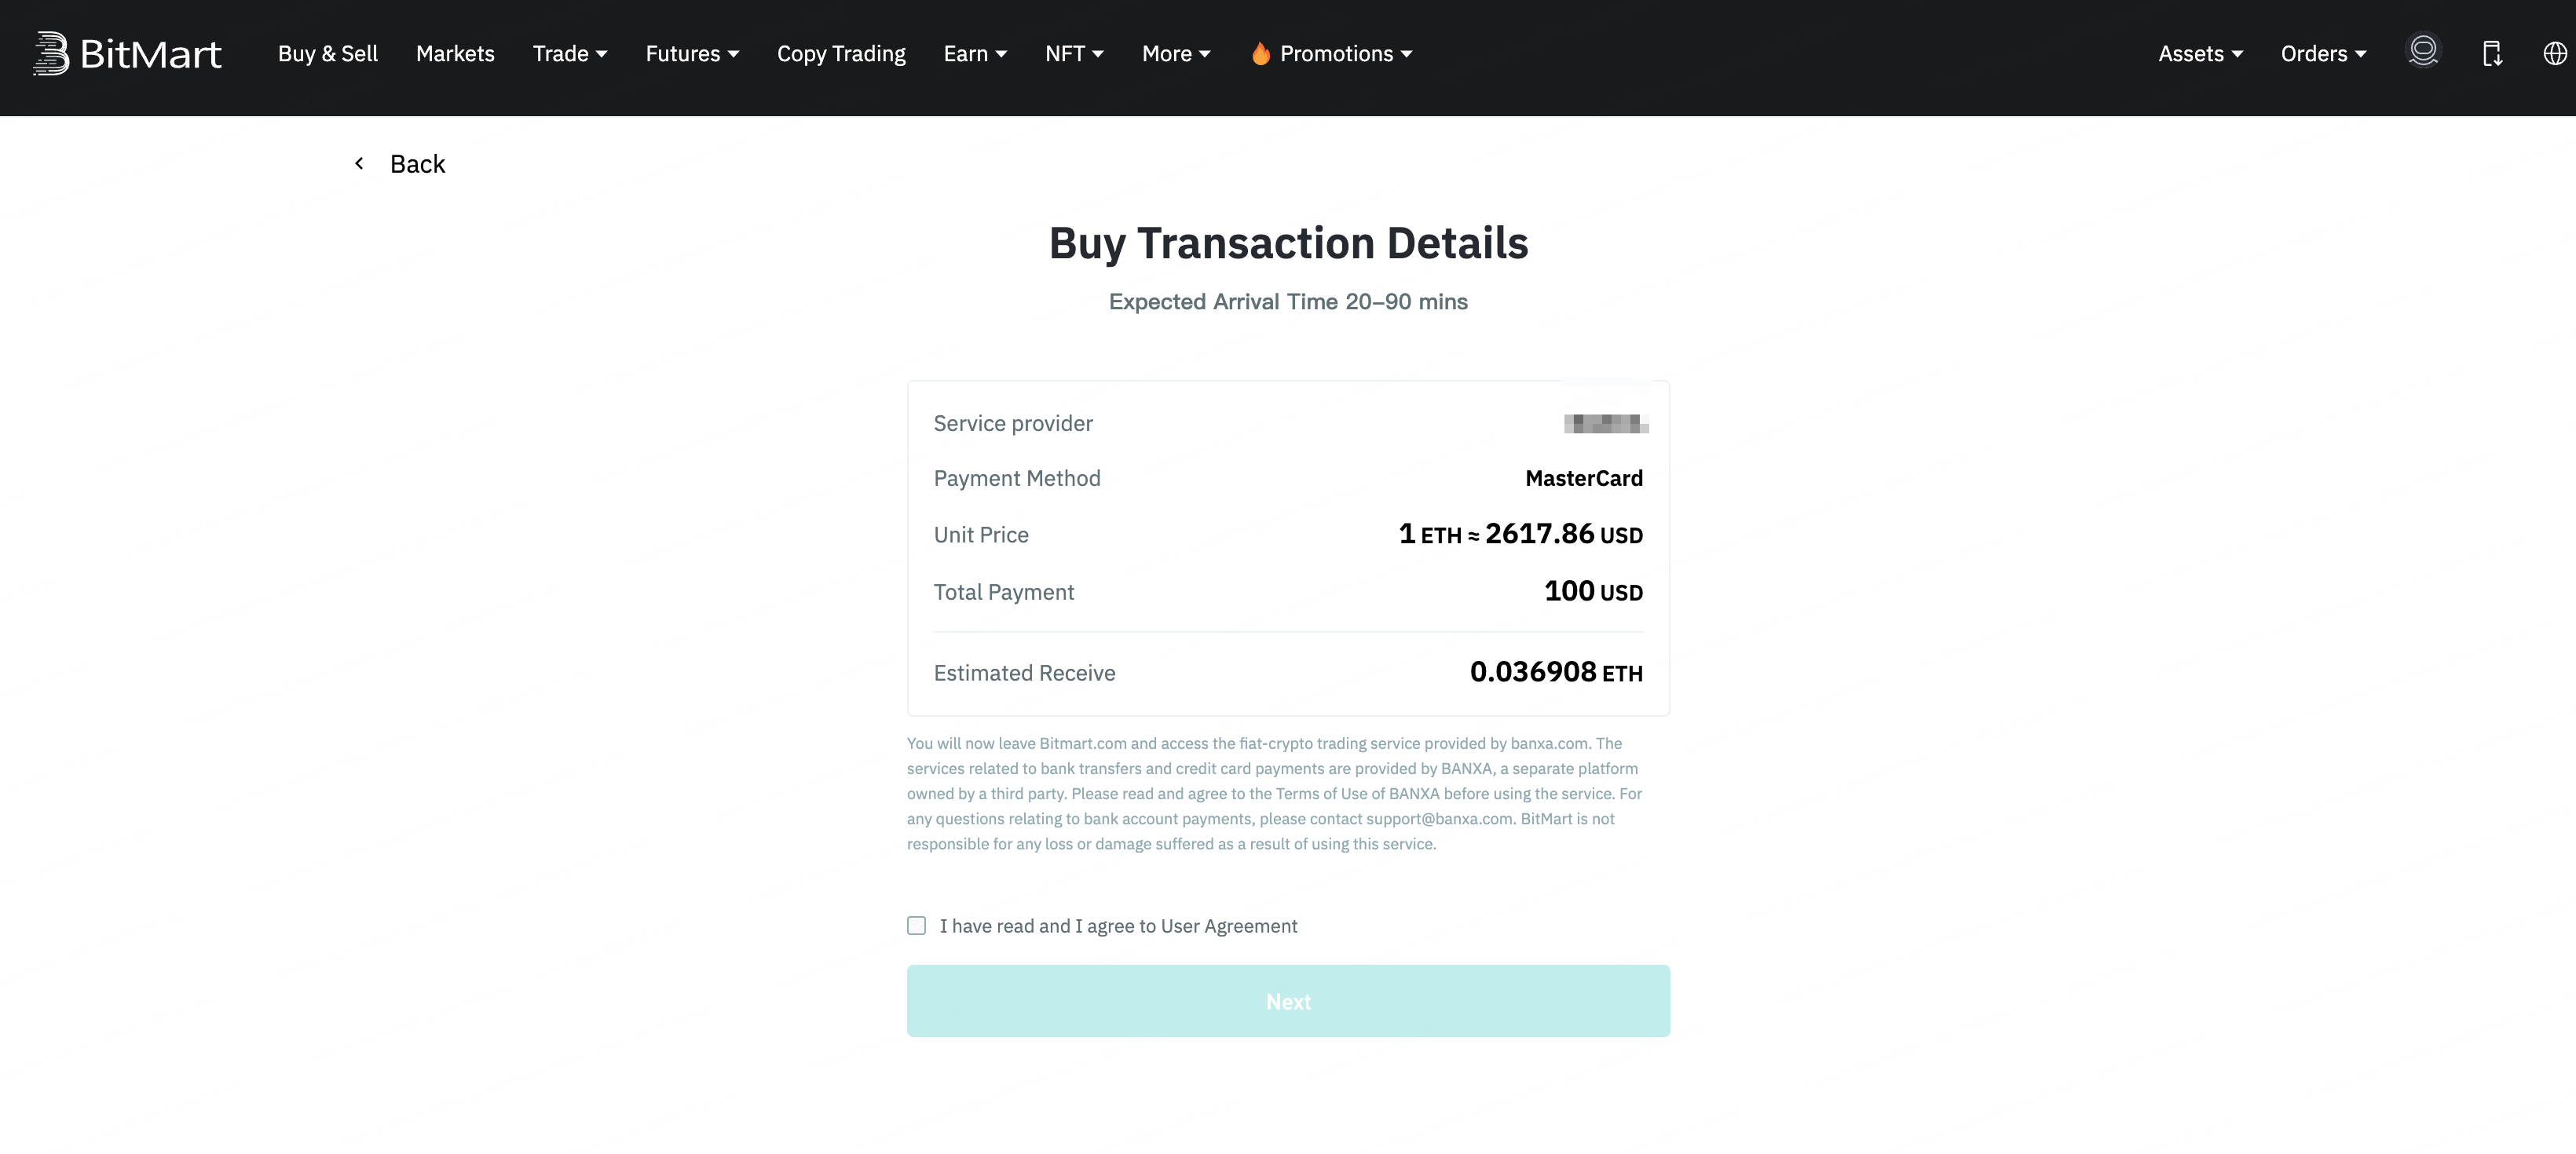Open the Markets menu item

coord(455,54)
